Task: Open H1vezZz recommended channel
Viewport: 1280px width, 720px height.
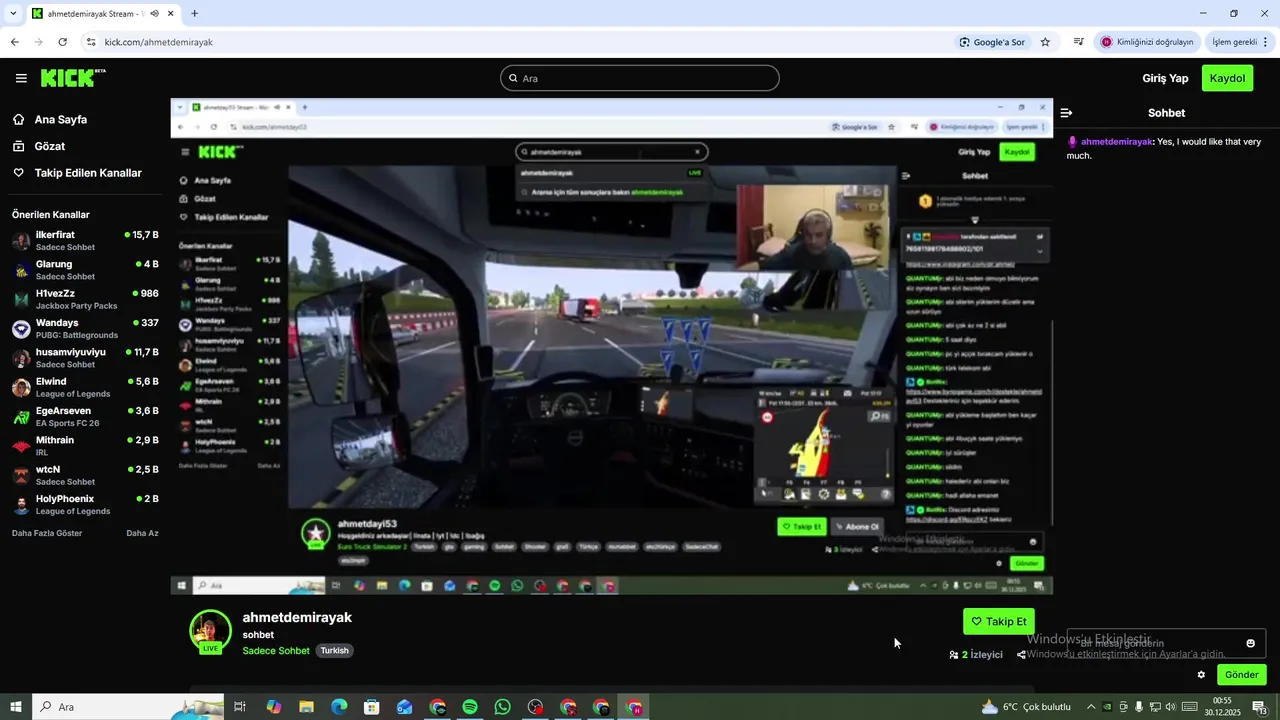Action: (x=85, y=299)
